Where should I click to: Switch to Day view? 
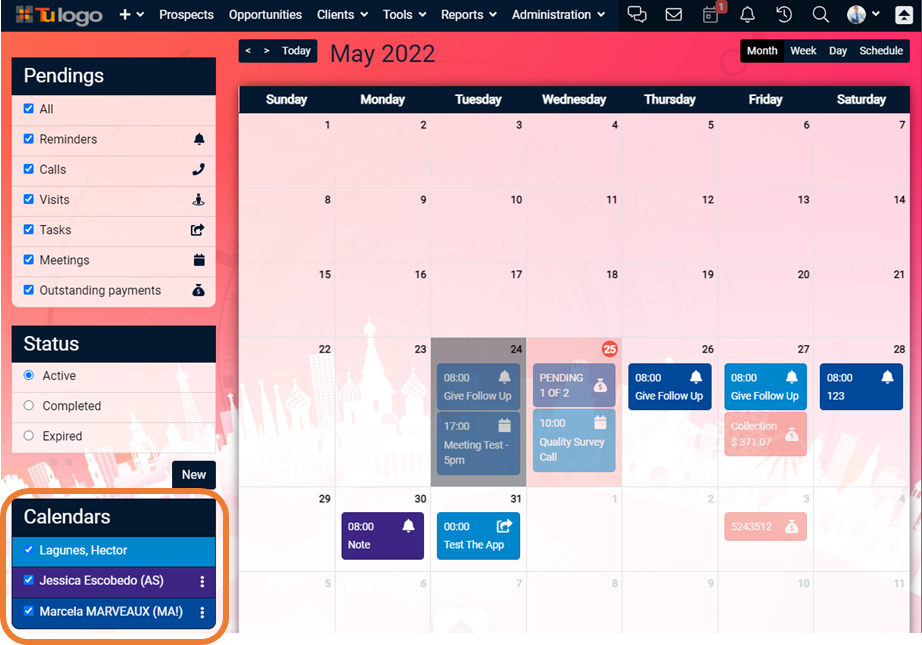838,51
